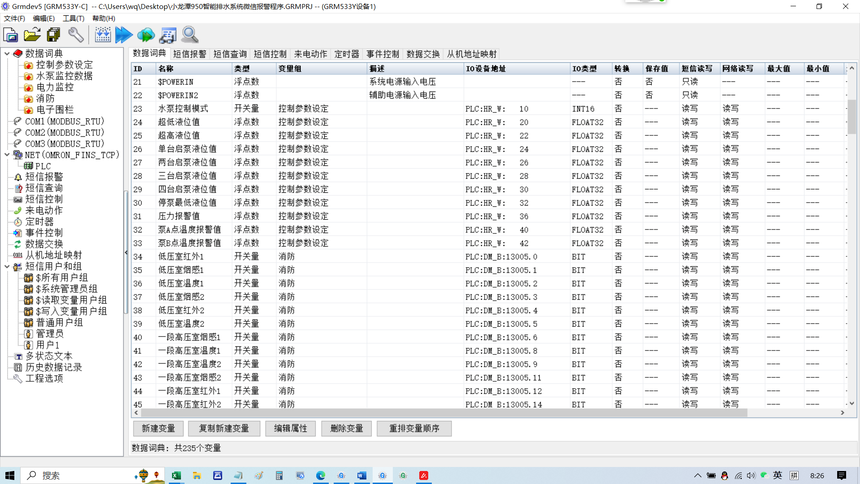
Task: Click the new project icon in toolbar
Action: (x=11, y=35)
